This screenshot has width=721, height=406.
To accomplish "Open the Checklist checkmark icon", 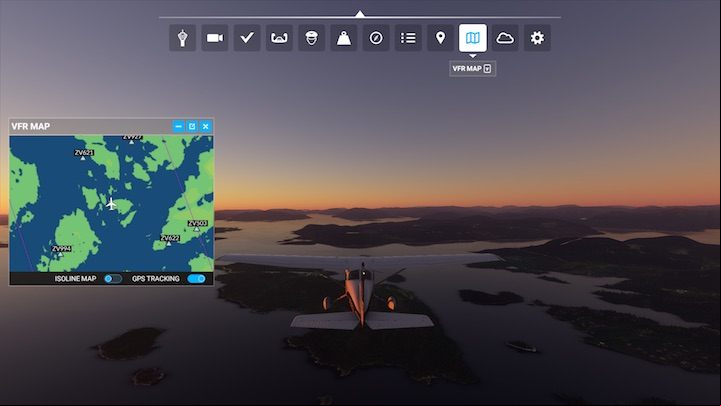I will click(x=247, y=38).
